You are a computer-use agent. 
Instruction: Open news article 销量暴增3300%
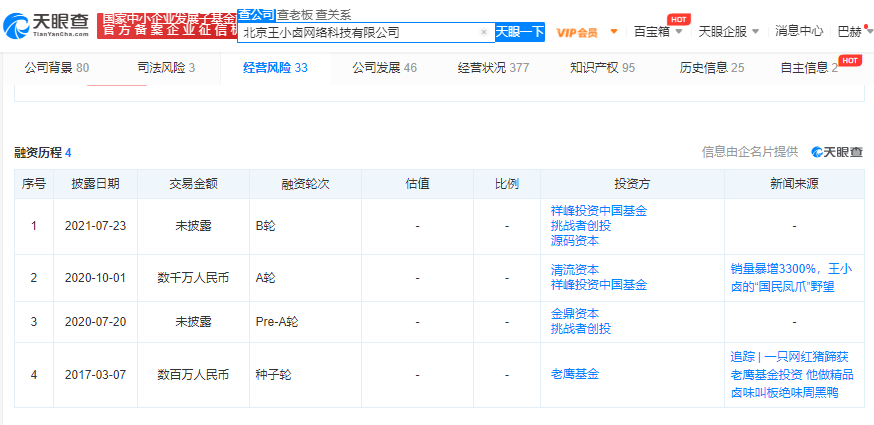pos(792,278)
